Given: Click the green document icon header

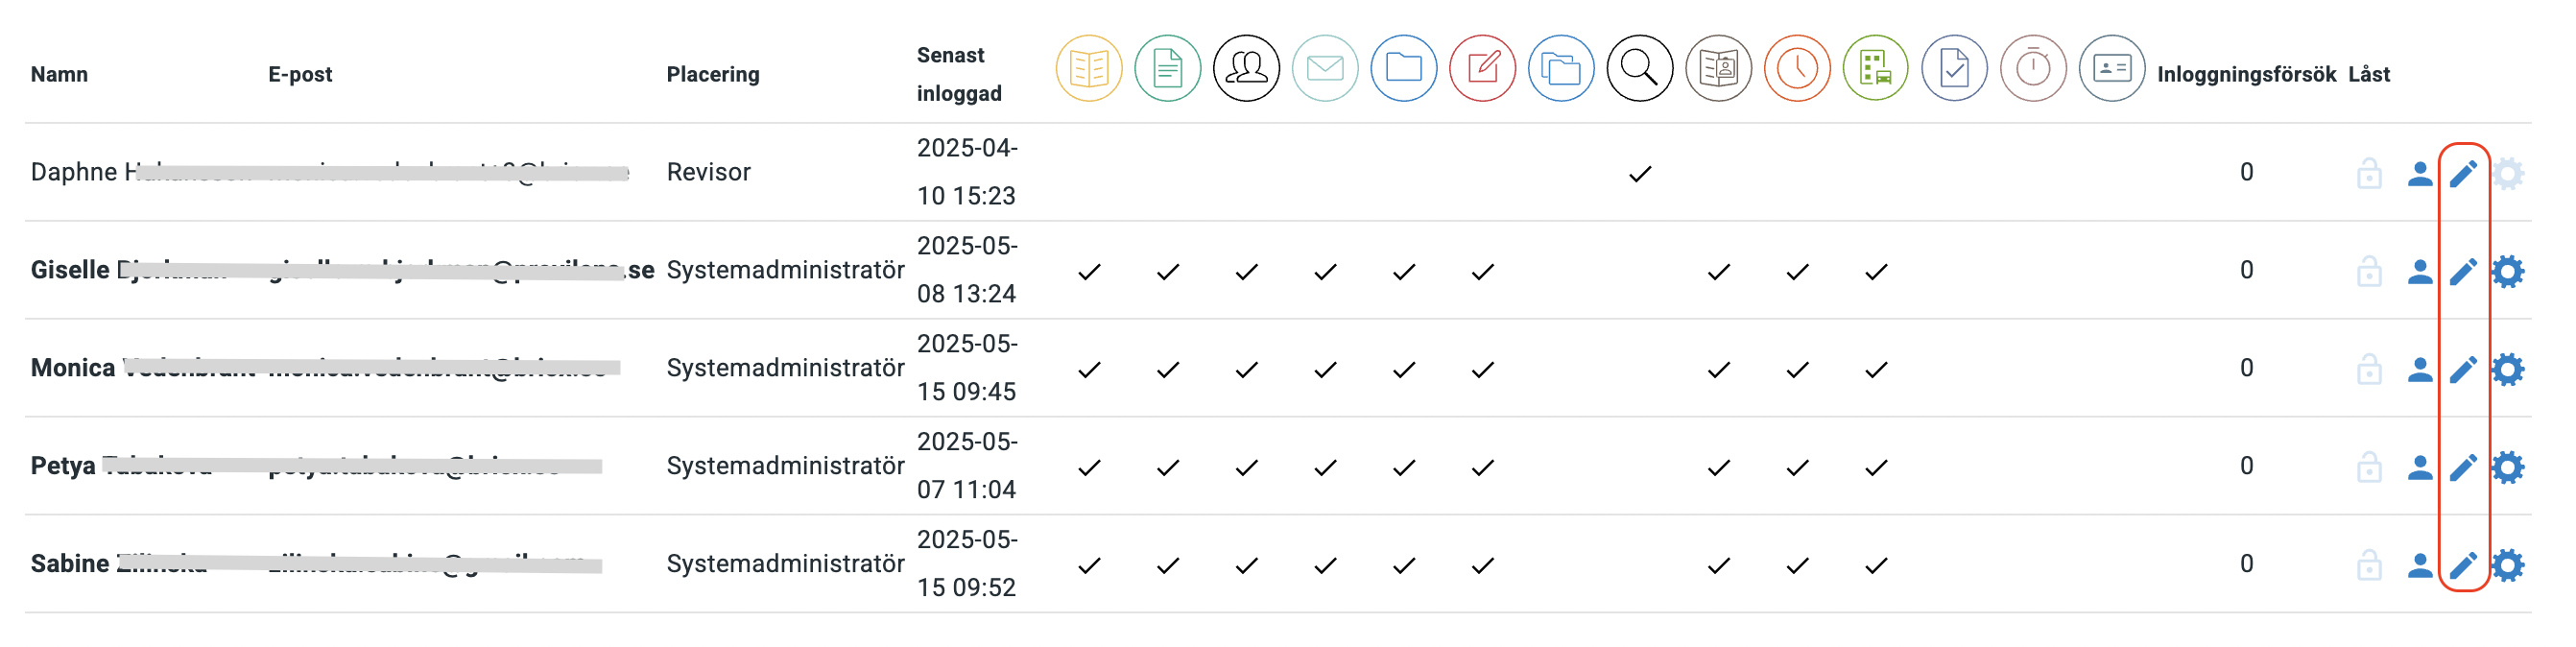Looking at the screenshot, I should [1167, 69].
